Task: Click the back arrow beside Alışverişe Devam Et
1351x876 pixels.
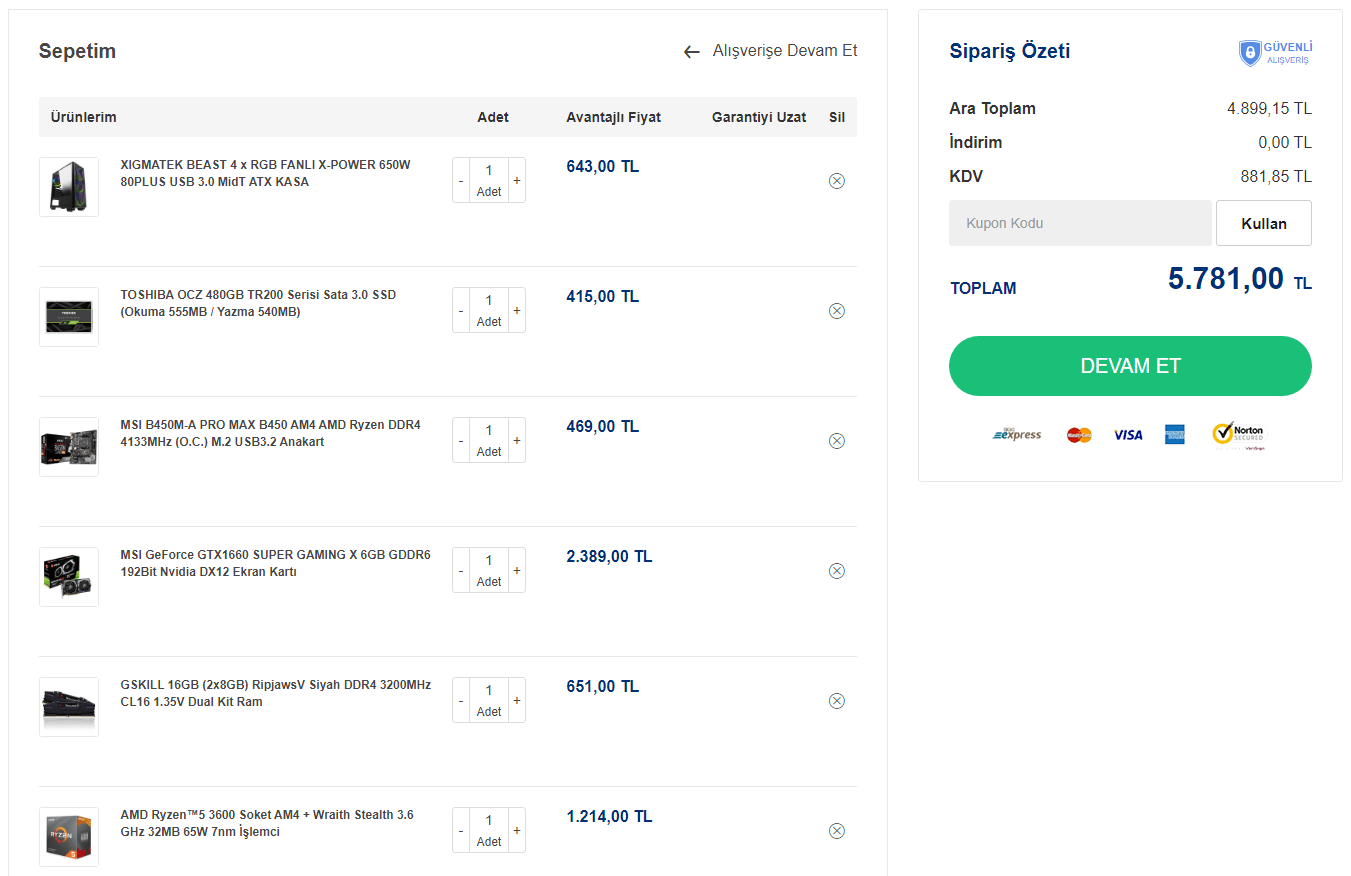Action: (691, 52)
